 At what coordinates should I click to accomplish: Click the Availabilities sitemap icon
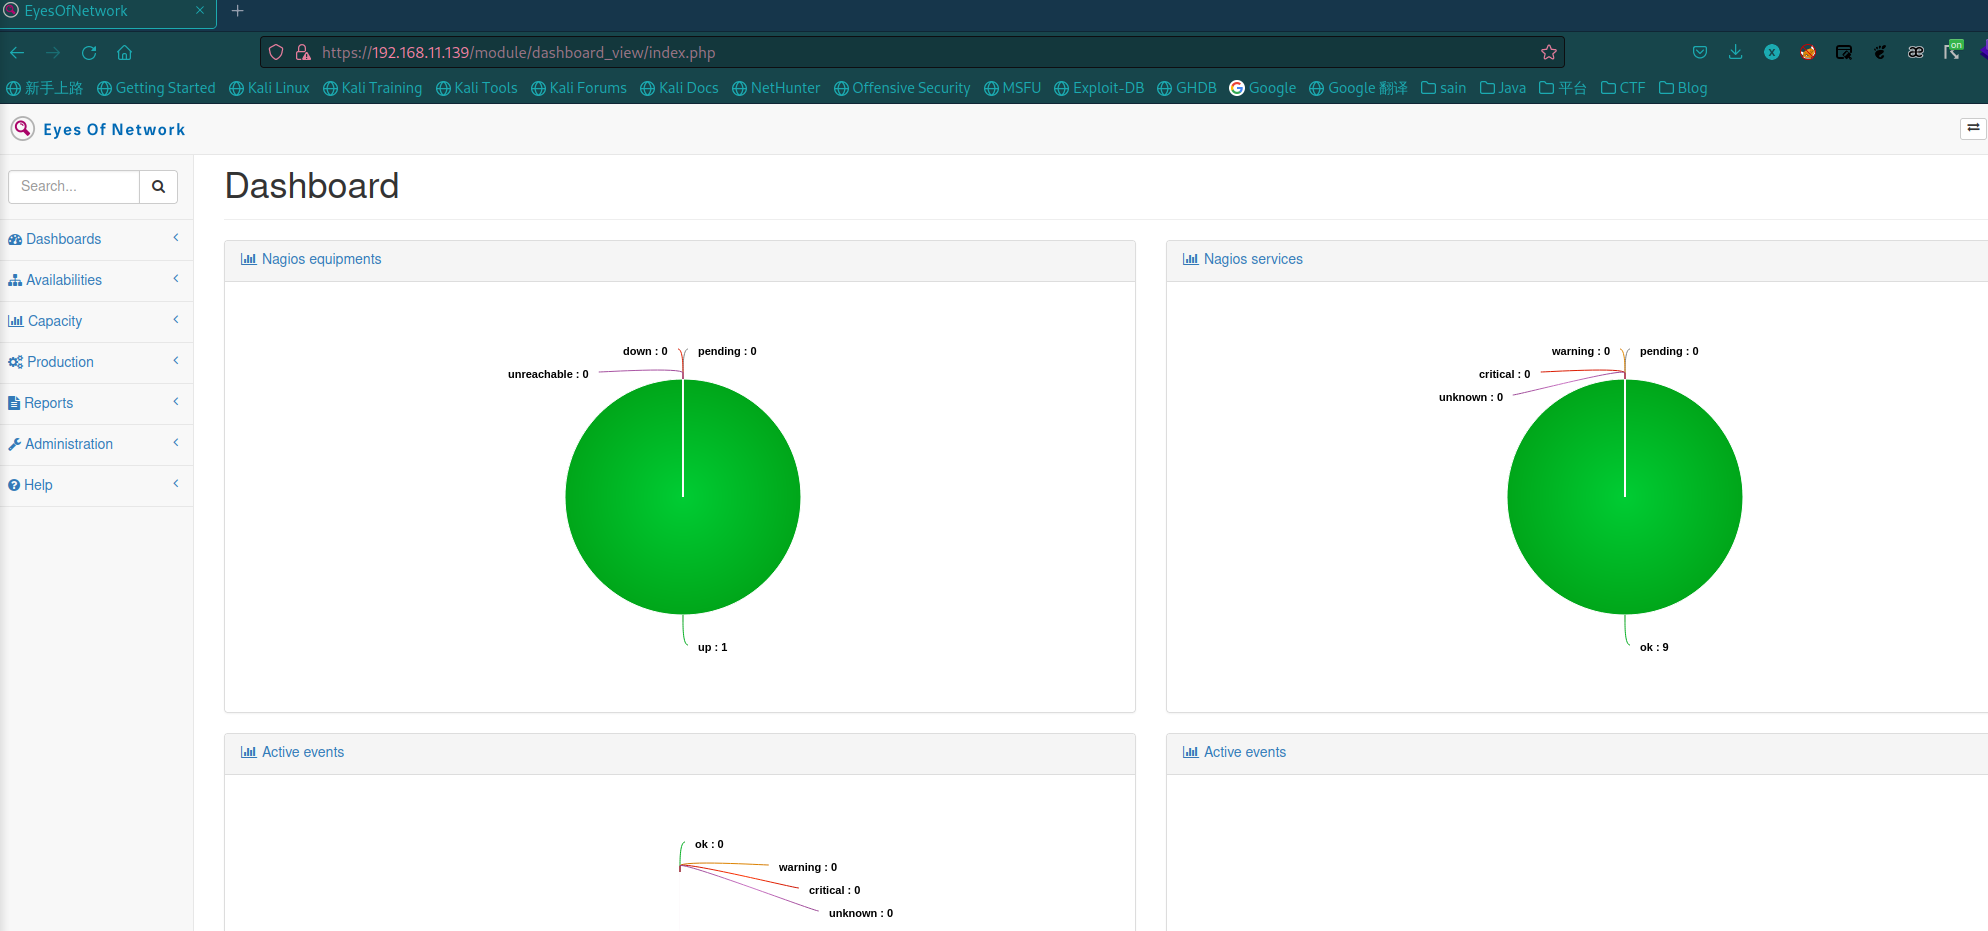(15, 280)
